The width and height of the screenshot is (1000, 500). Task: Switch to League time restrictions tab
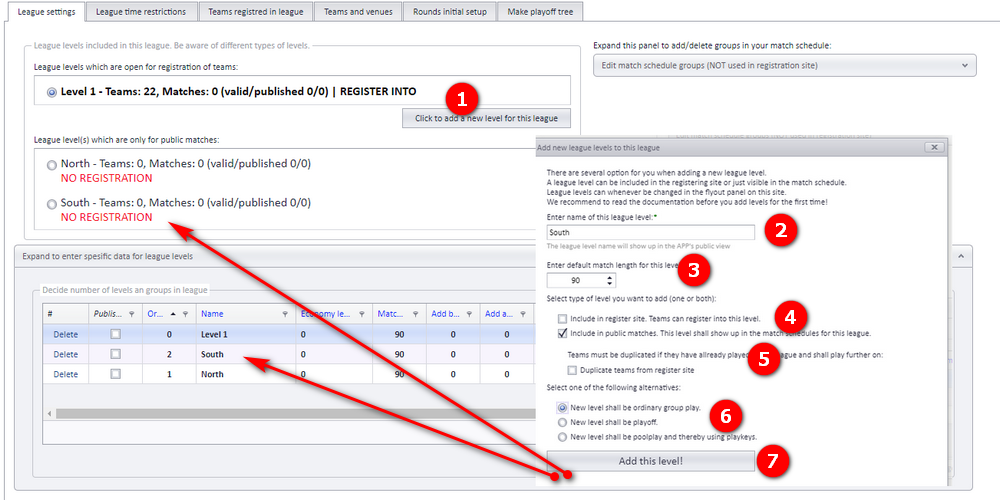click(x=141, y=11)
